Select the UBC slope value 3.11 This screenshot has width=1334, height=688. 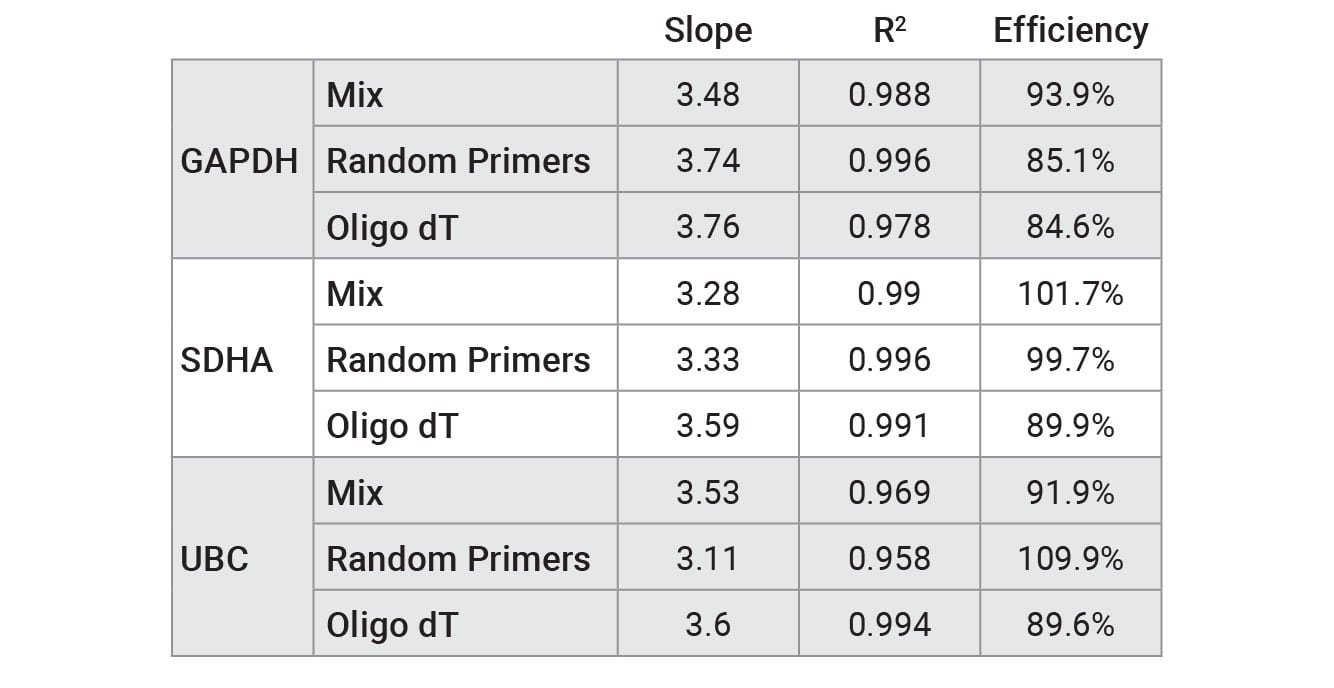[707, 558]
